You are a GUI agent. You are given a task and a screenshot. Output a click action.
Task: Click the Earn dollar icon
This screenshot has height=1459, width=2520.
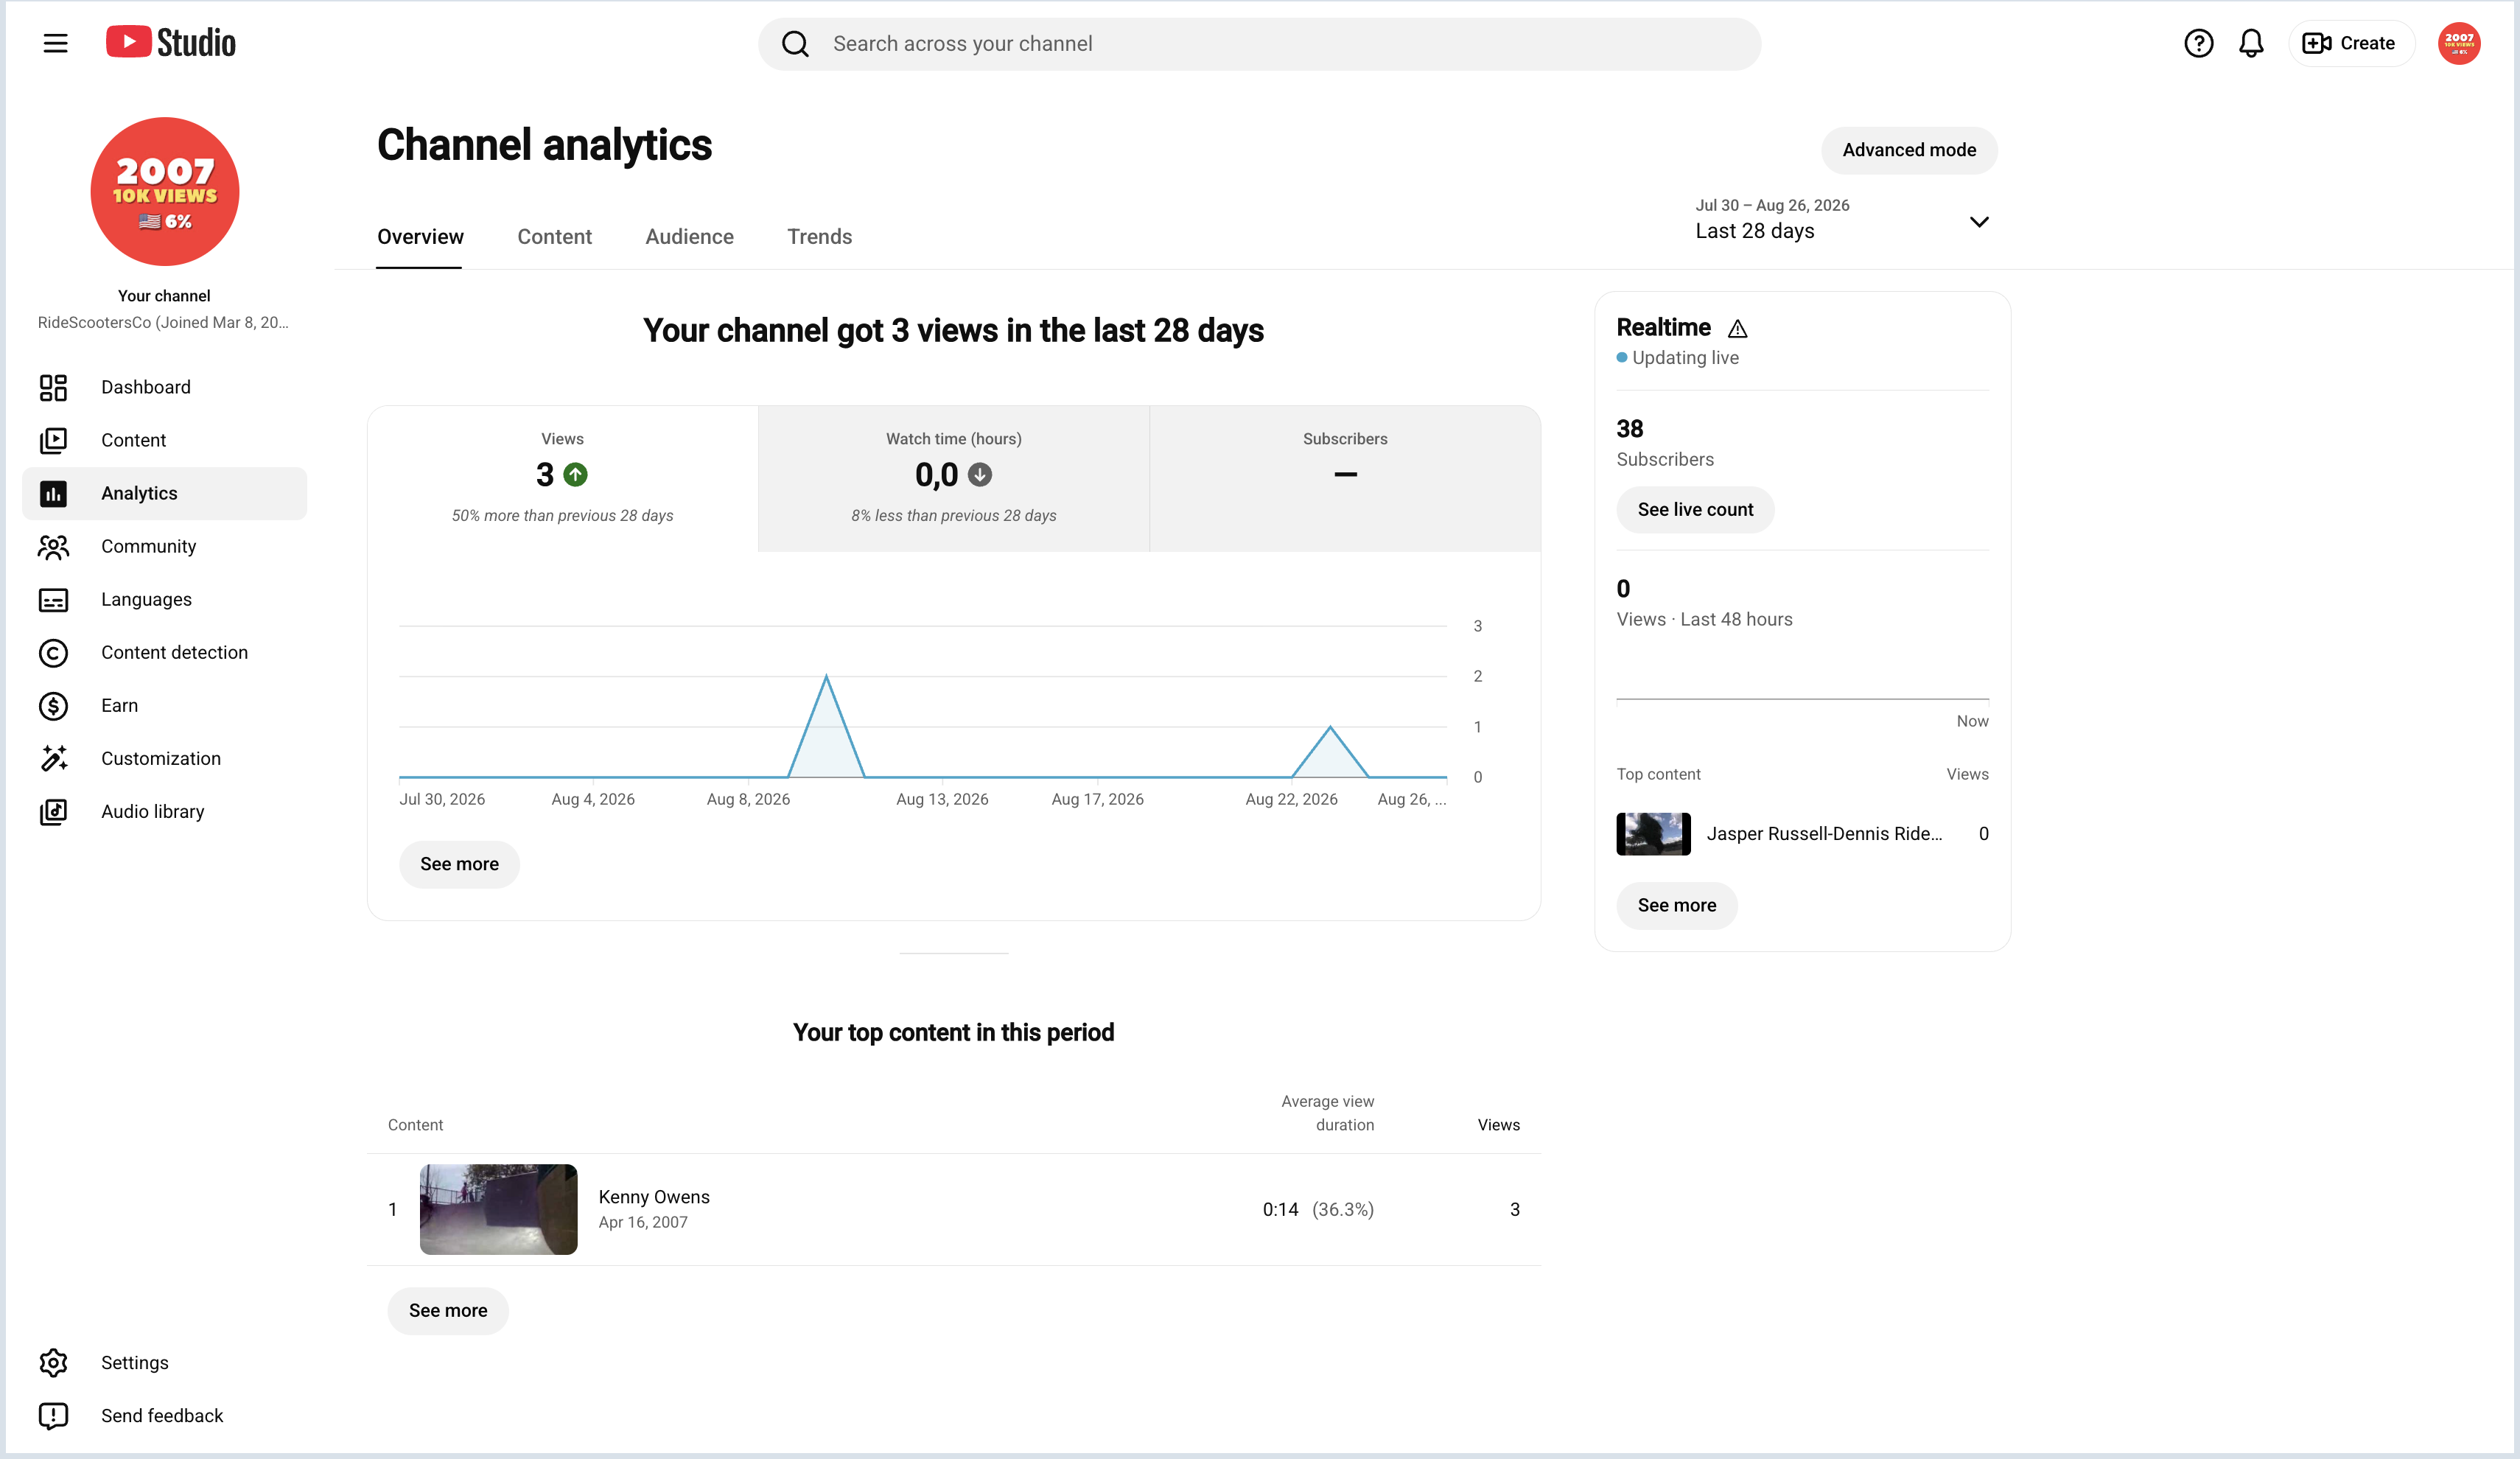point(53,706)
